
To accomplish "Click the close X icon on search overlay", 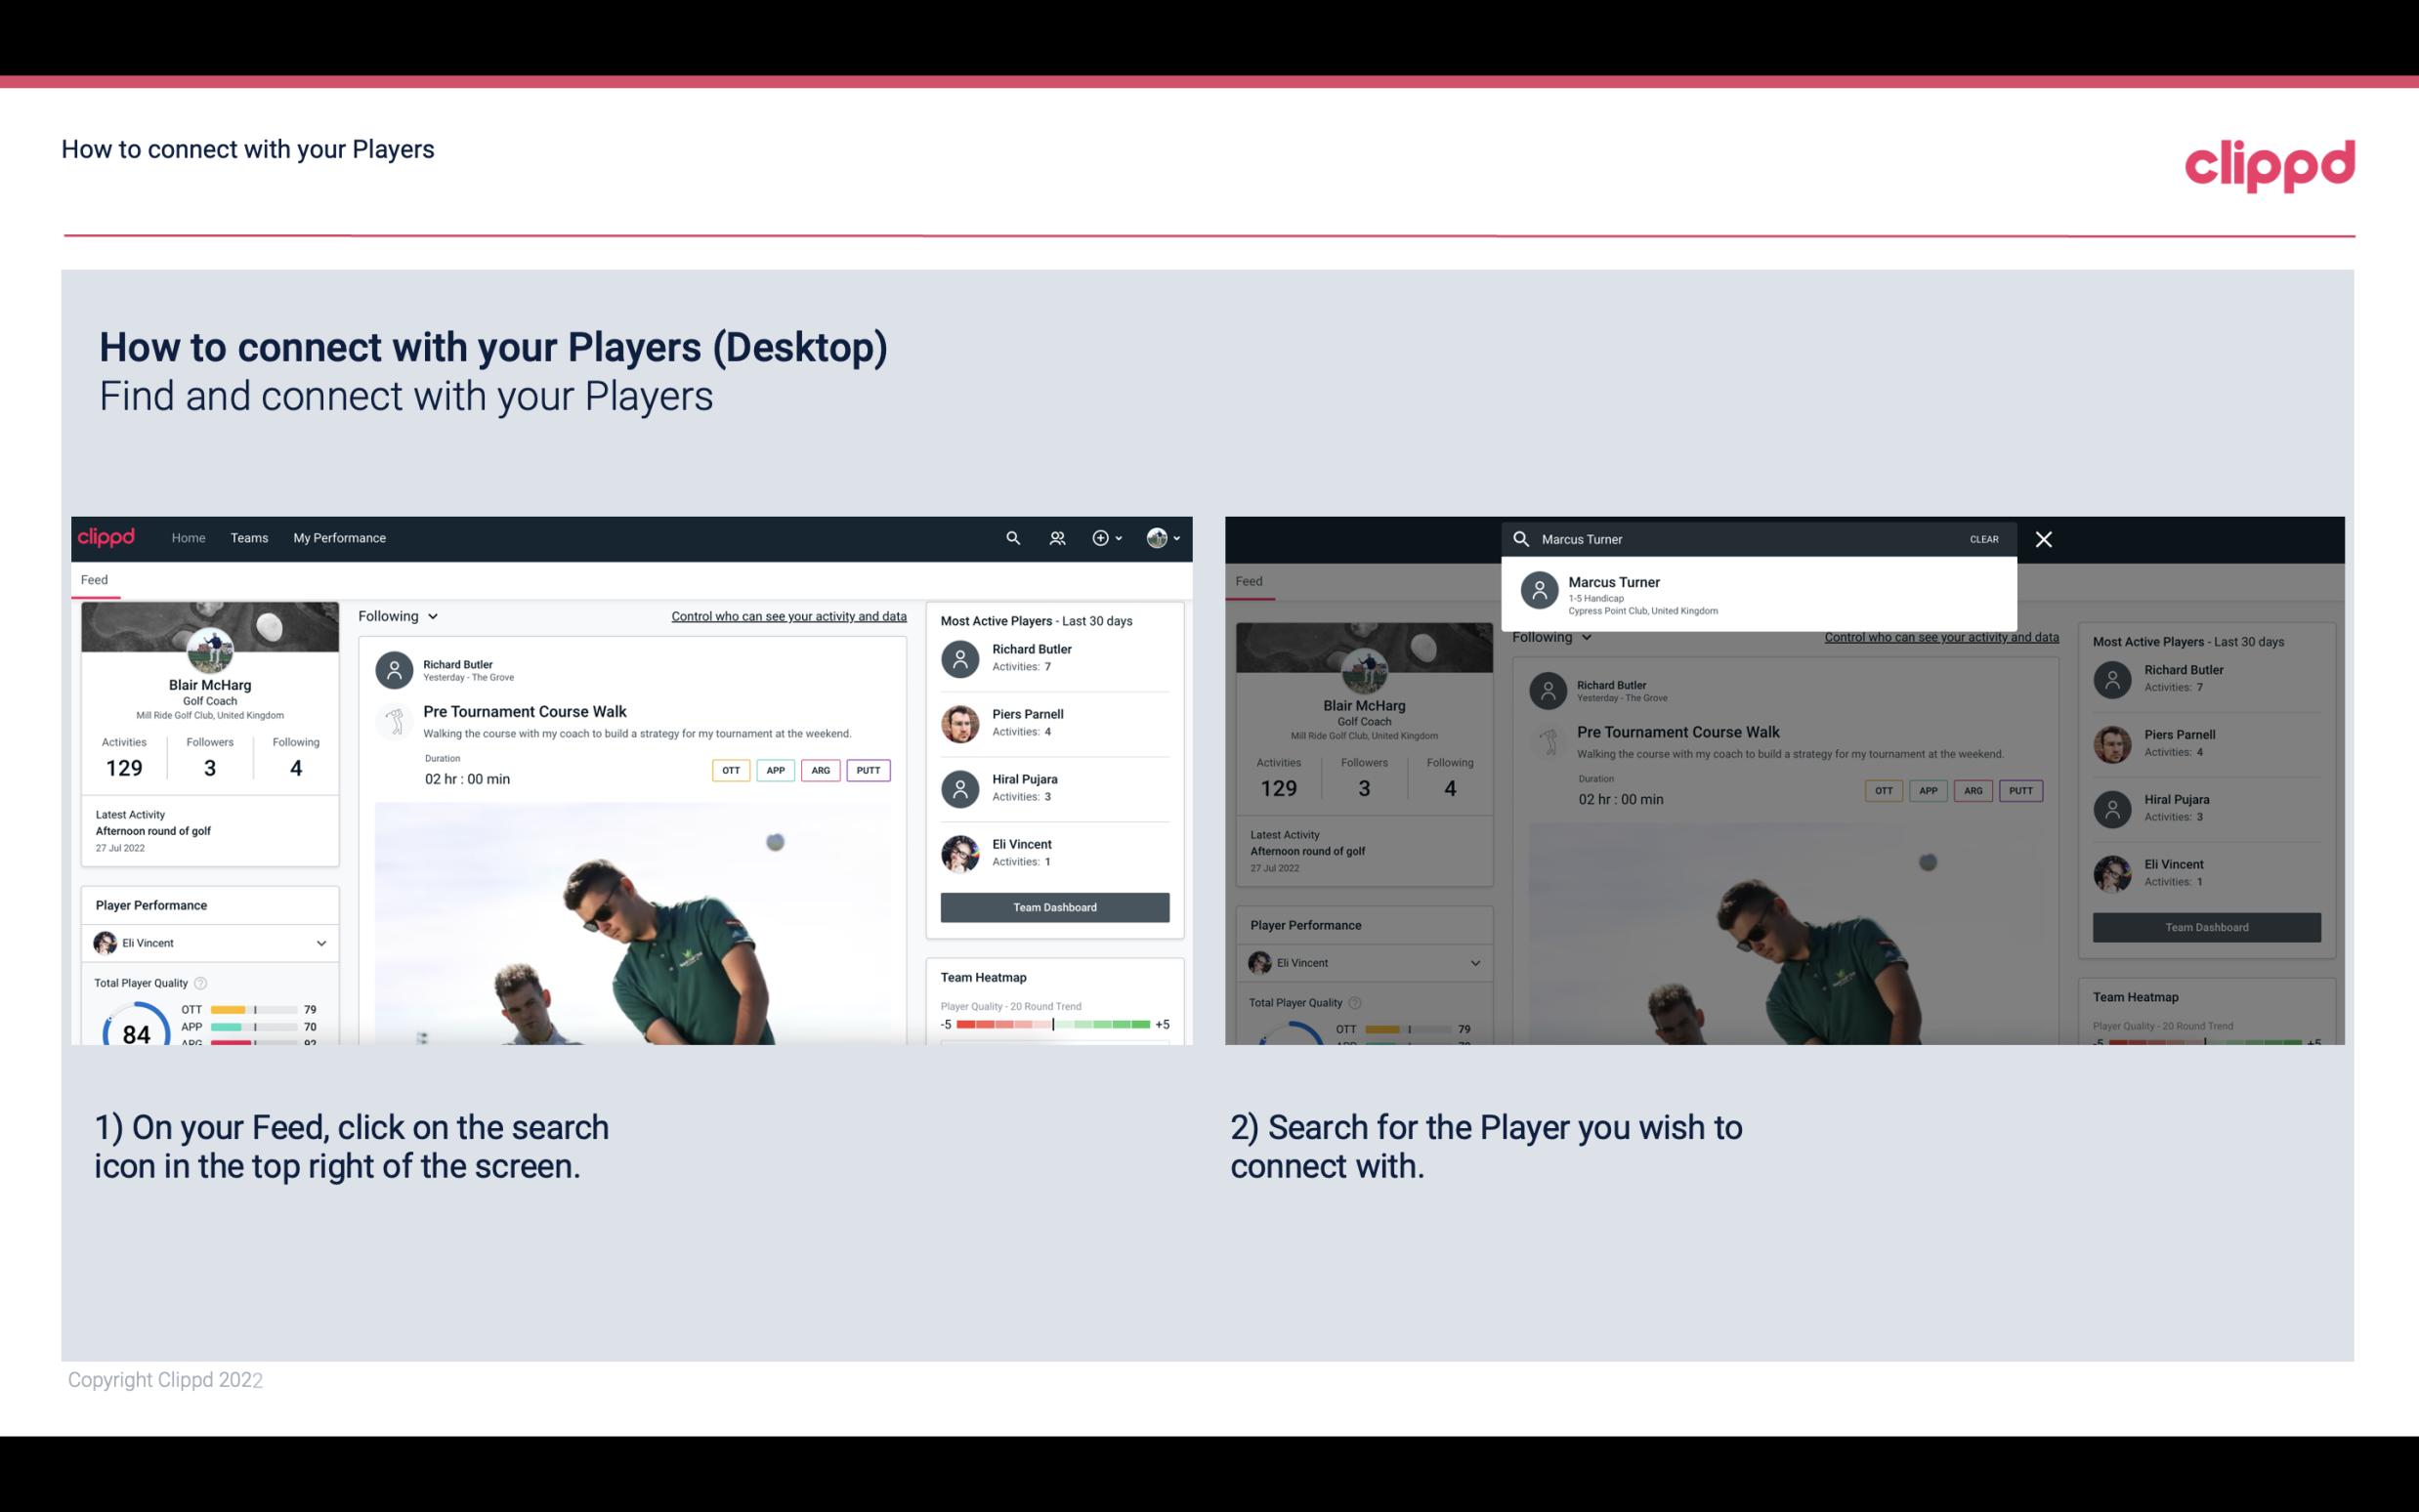I will (2045, 538).
